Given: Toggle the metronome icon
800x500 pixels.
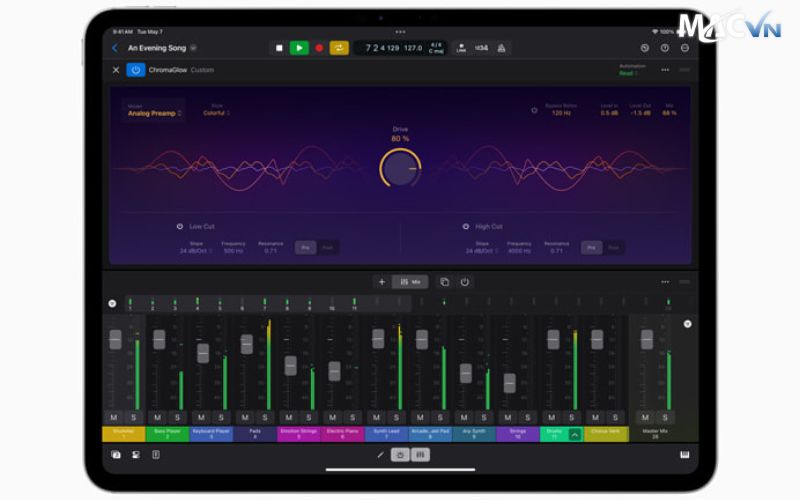Looking at the screenshot, I should pos(502,48).
